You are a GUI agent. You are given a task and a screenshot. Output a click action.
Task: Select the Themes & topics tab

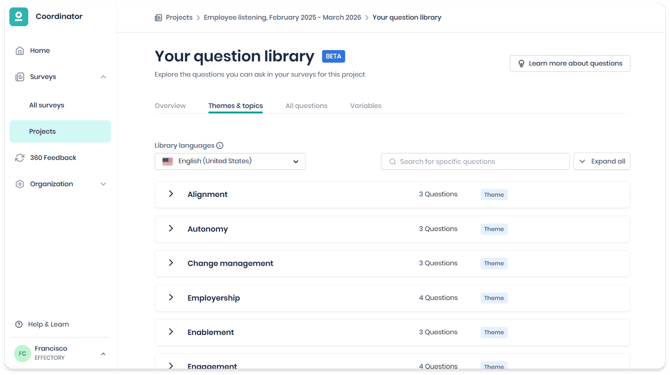click(235, 105)
